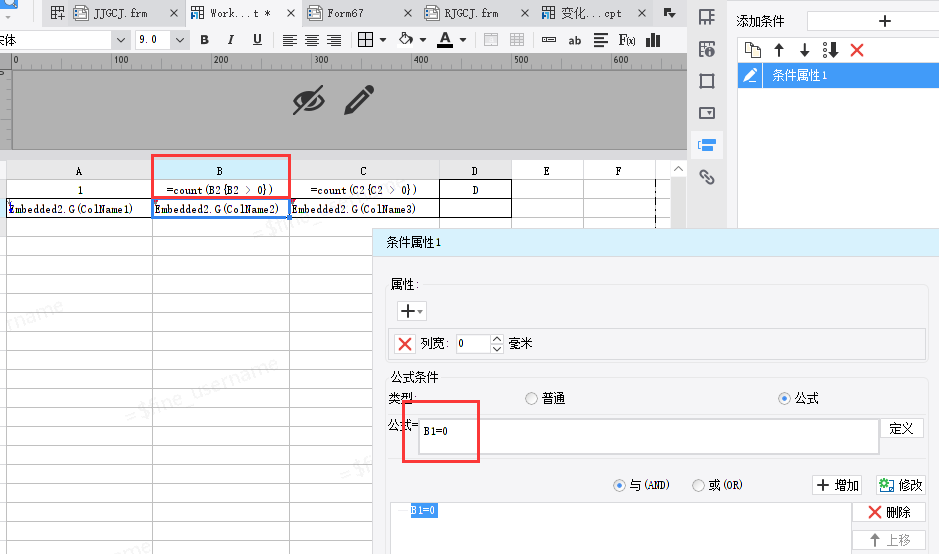939x554 pixels.
Task: Open the floating element square icon
Action: tap(707, 81)
